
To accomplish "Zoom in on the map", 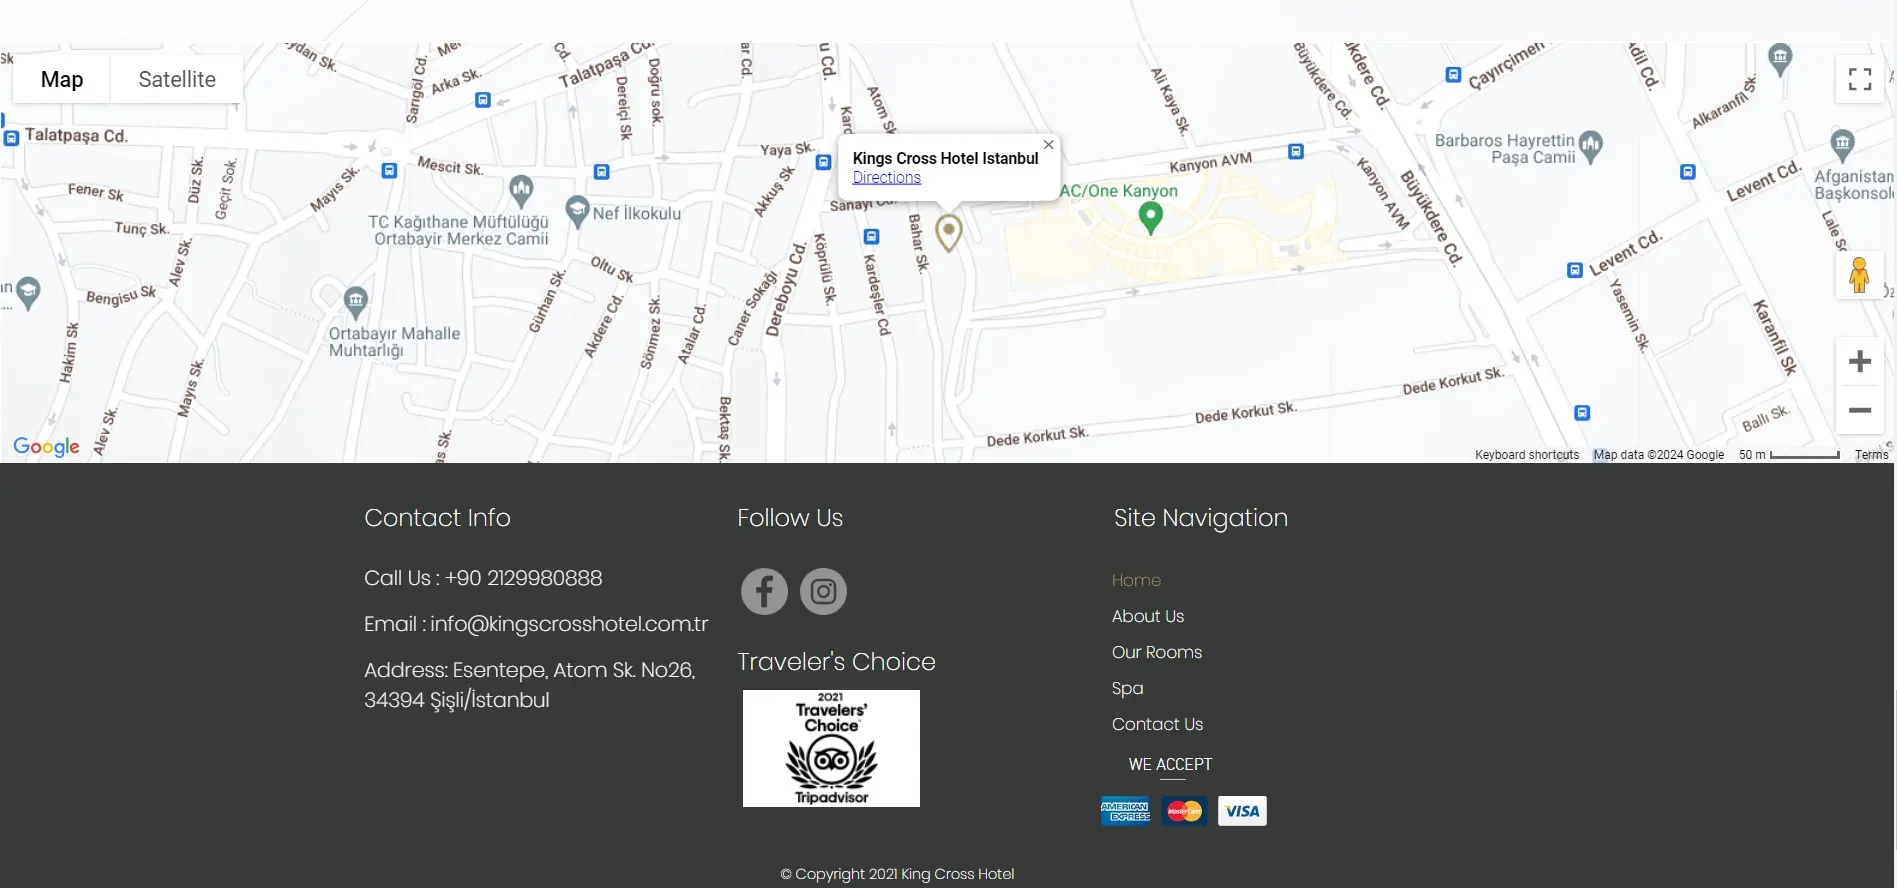I will [1859, 361].
